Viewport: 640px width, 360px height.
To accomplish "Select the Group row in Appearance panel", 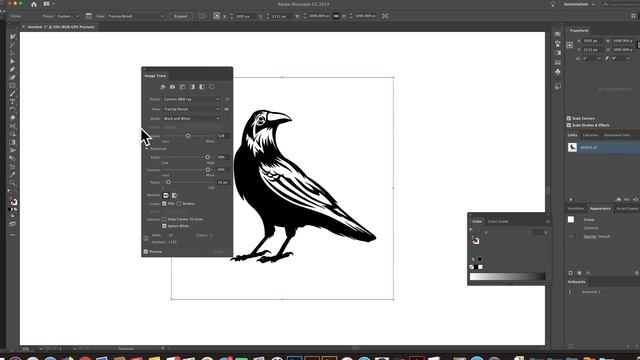I will [x=603, y=220].
